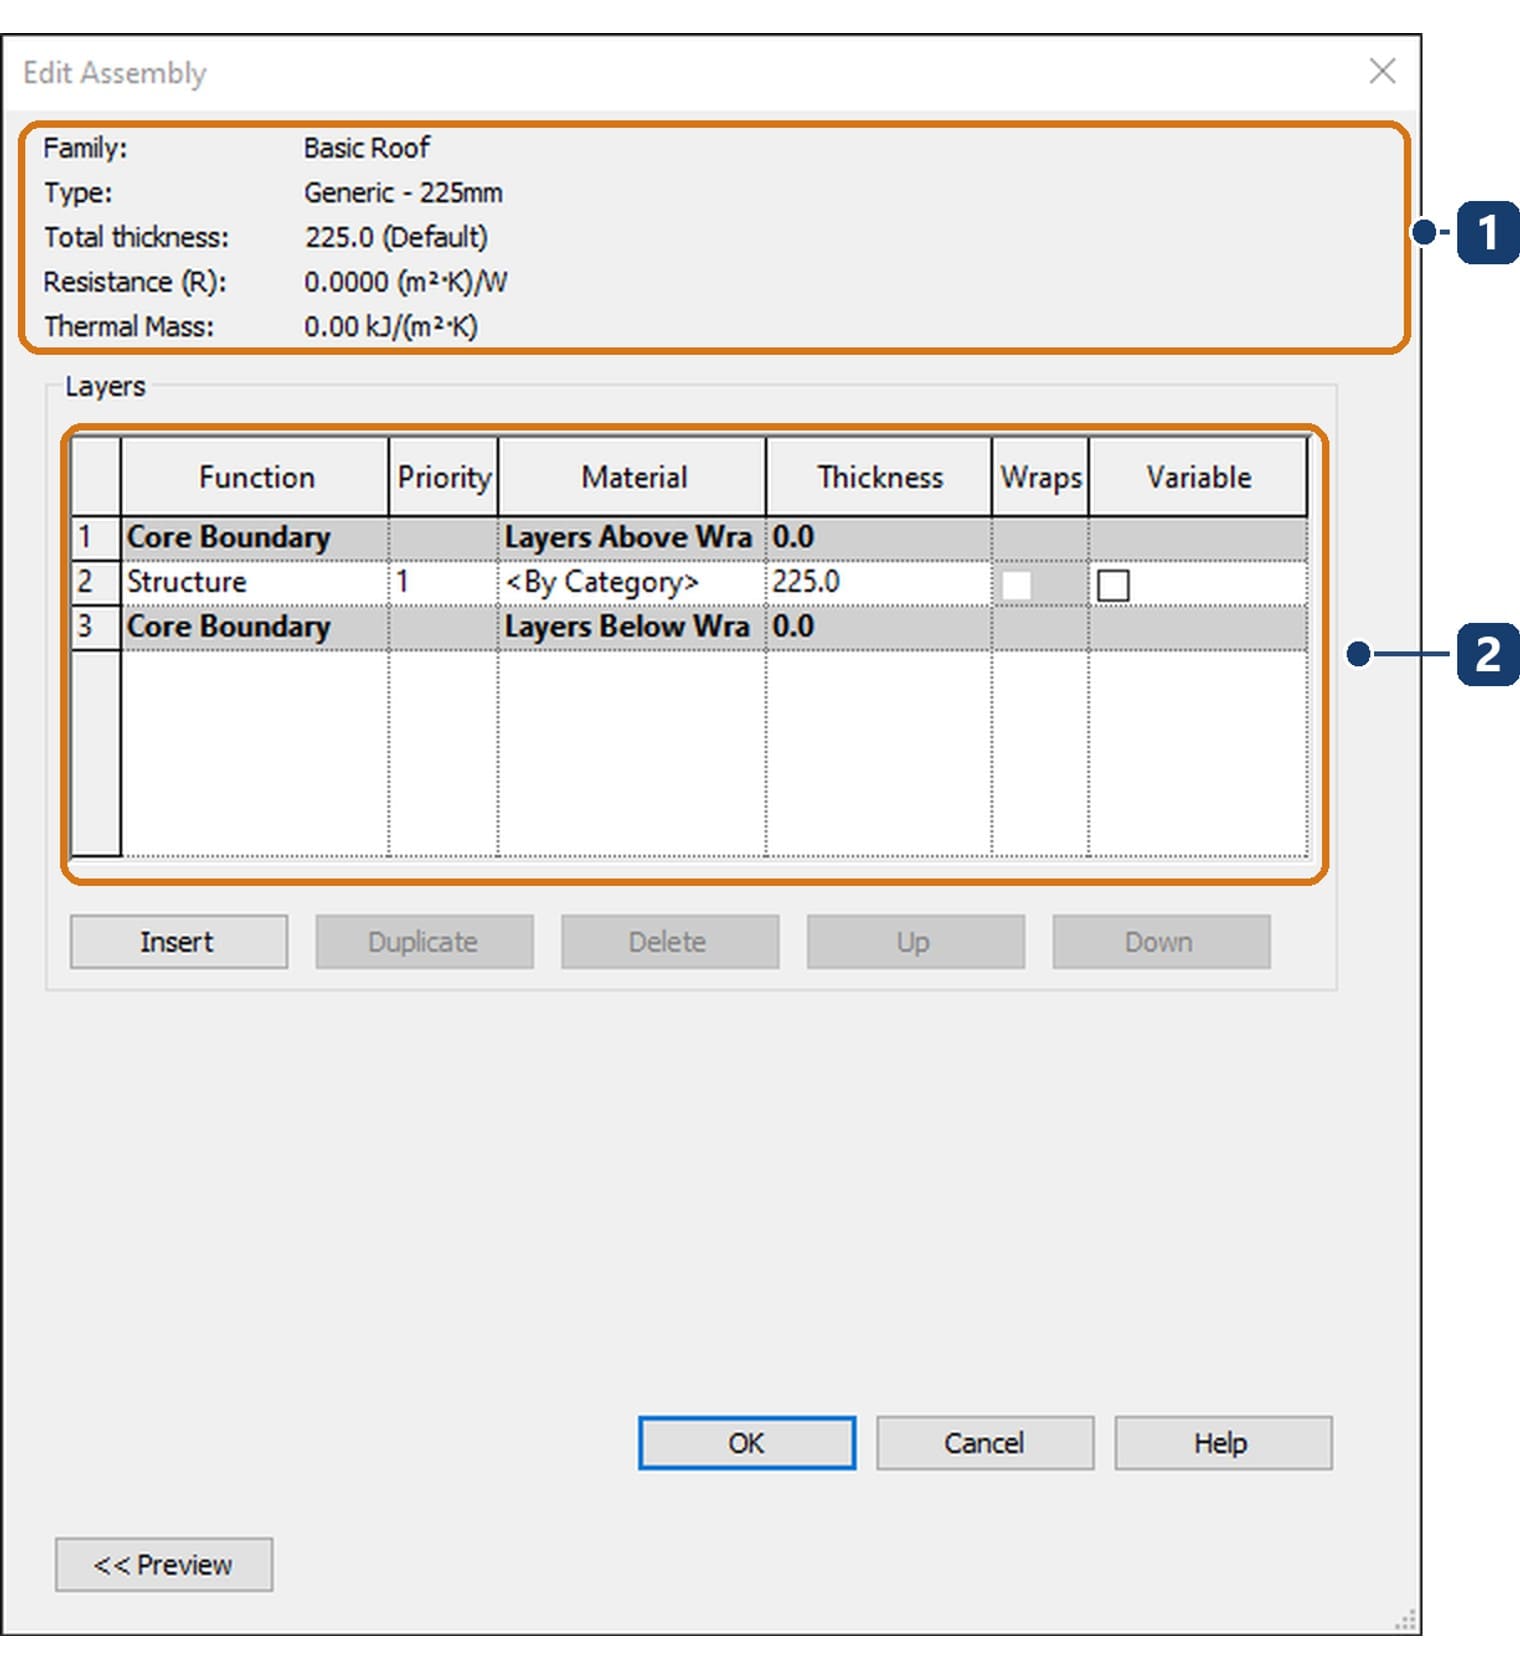Select row number 2 header

click(96, 582)
